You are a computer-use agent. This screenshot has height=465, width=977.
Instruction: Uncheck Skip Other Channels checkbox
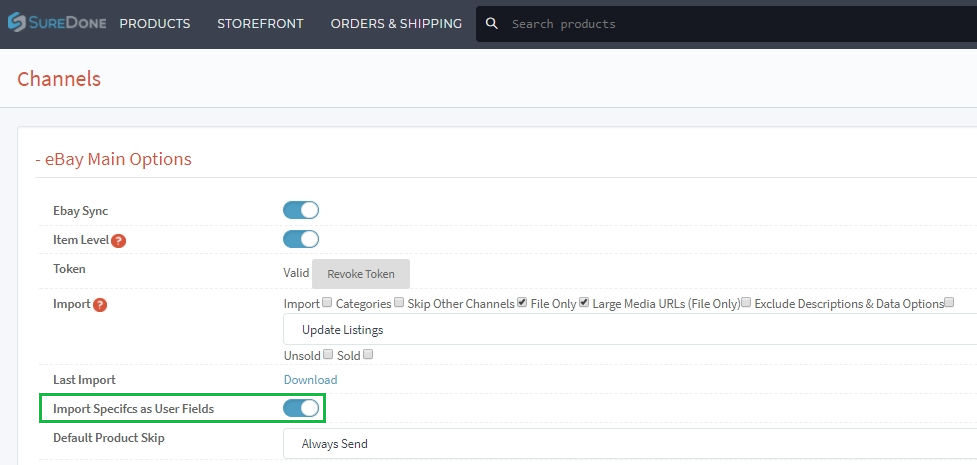pos(522,303)
